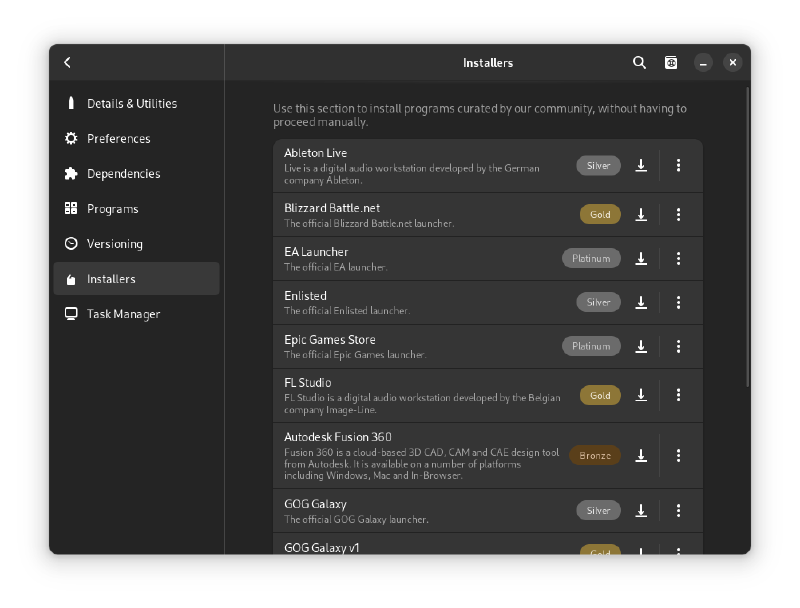Open the three-dot menu for Ableton Live
The image size is (800, 608).
679,166
